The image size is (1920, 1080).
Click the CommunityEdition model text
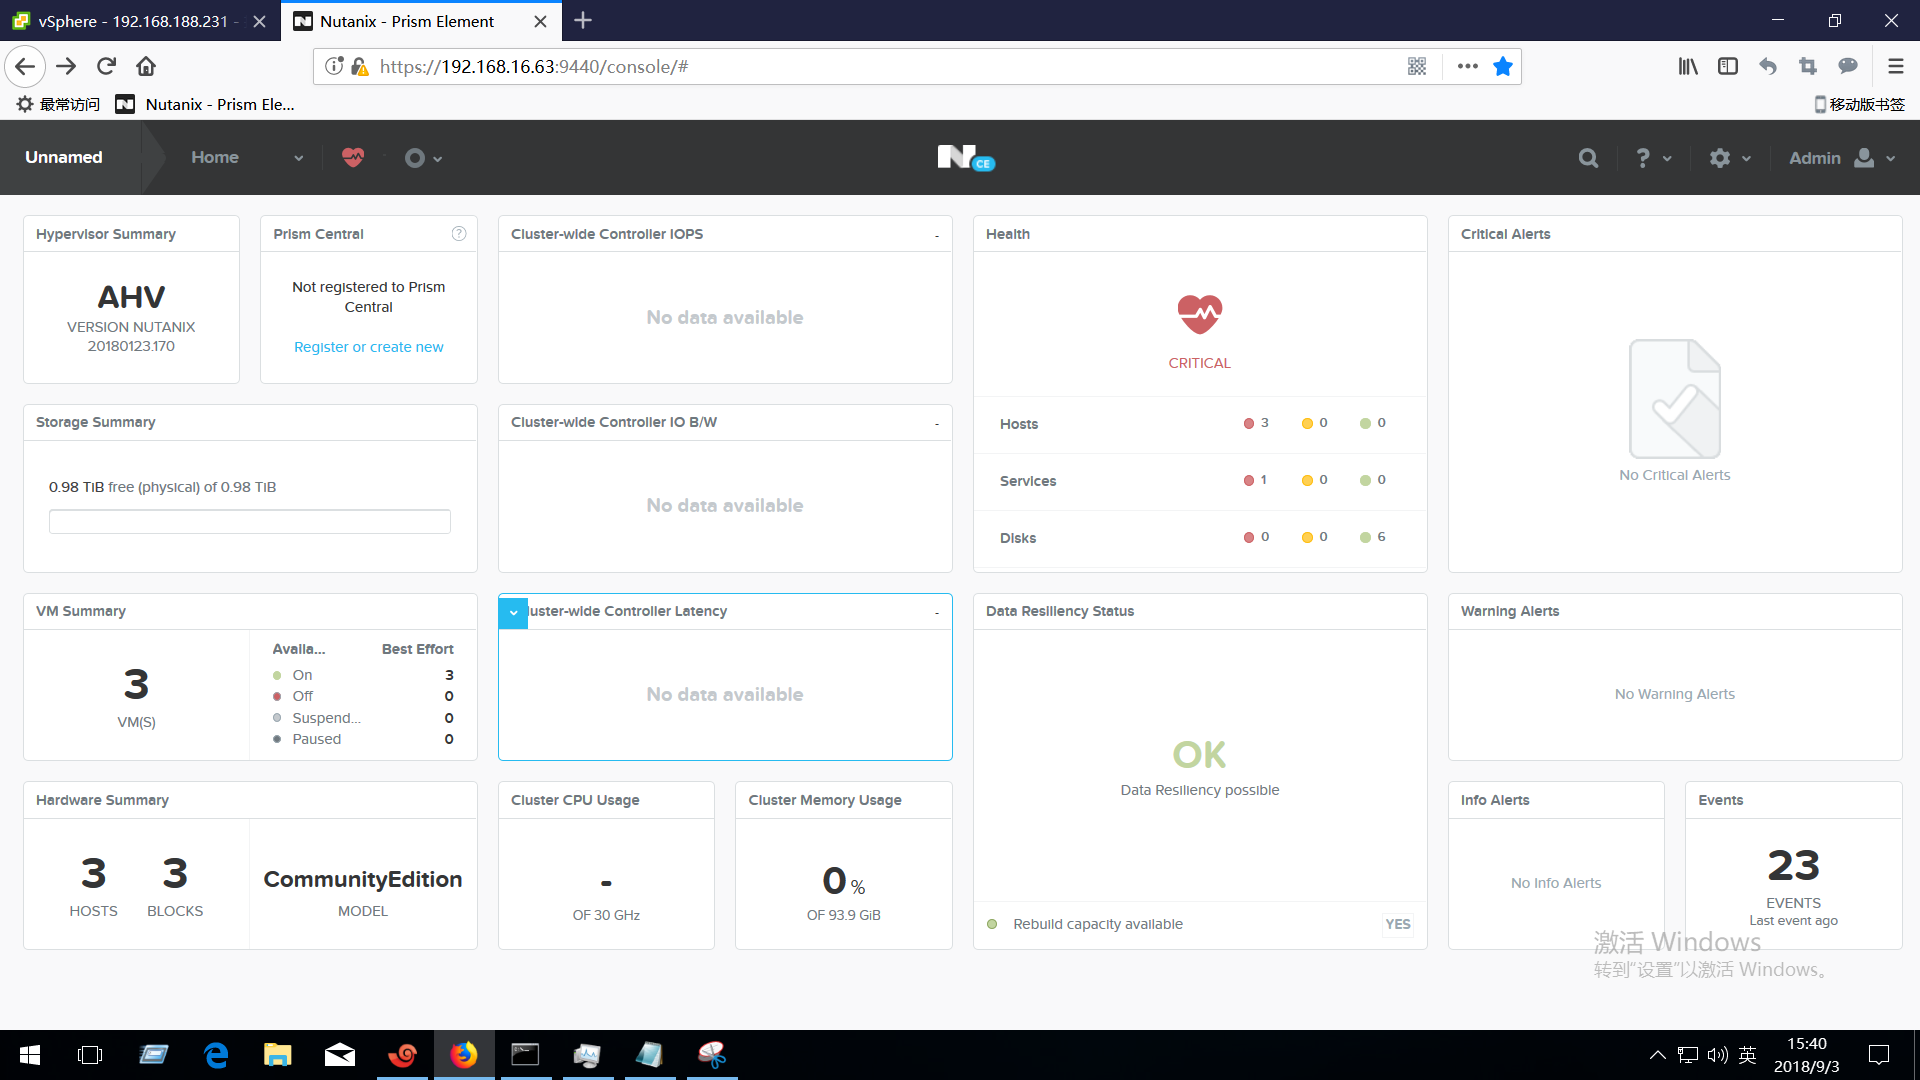coord(362,879)
